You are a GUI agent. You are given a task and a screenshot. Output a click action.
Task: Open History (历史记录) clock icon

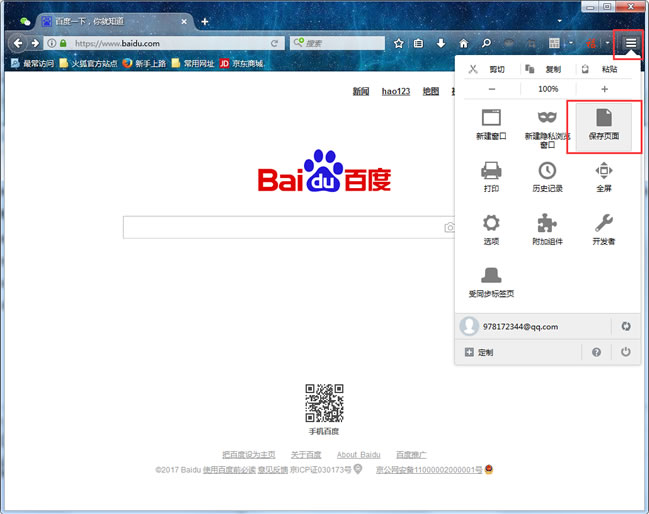tap(547, 171)
